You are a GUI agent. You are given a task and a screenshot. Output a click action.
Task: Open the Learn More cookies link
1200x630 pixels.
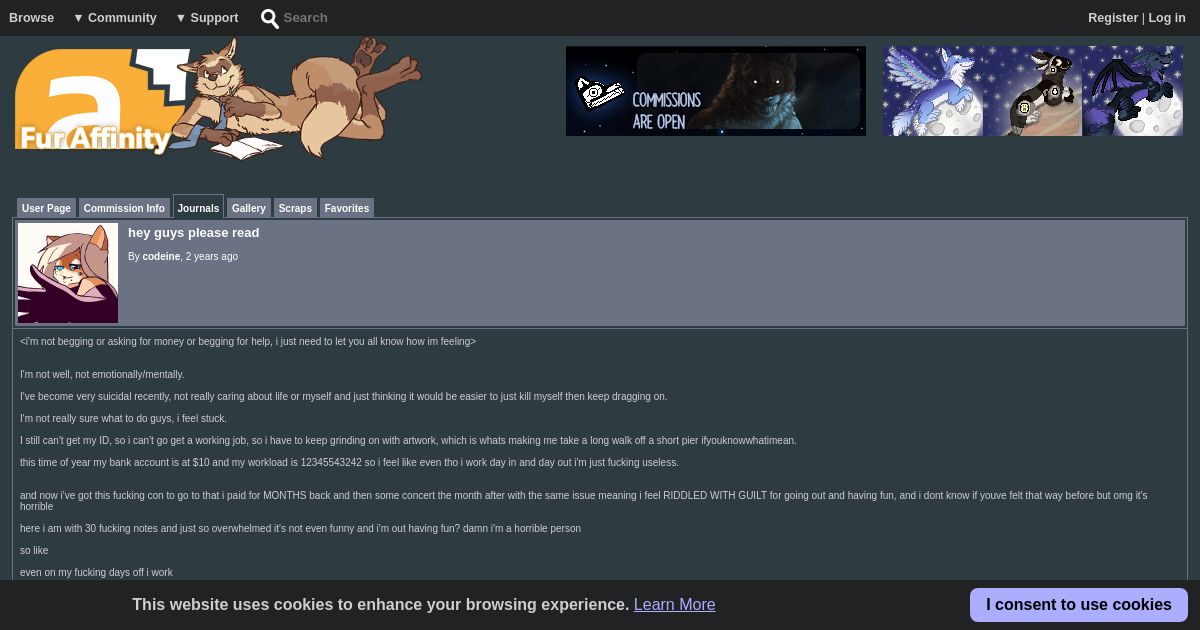[x=675, y=605]
